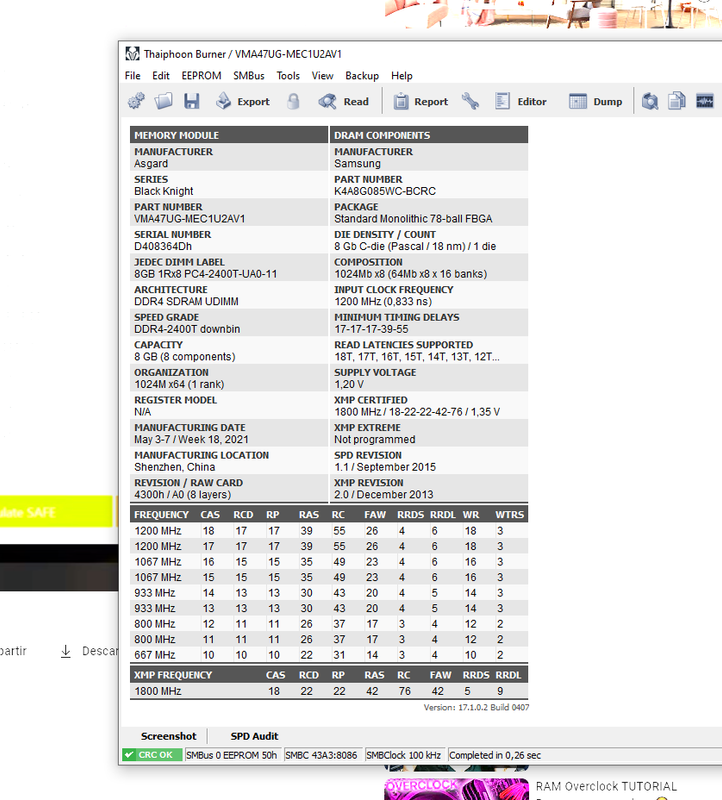Click manufacturing date 'May 3-7 / Week 18, 2021'

[x=191, y=439]
